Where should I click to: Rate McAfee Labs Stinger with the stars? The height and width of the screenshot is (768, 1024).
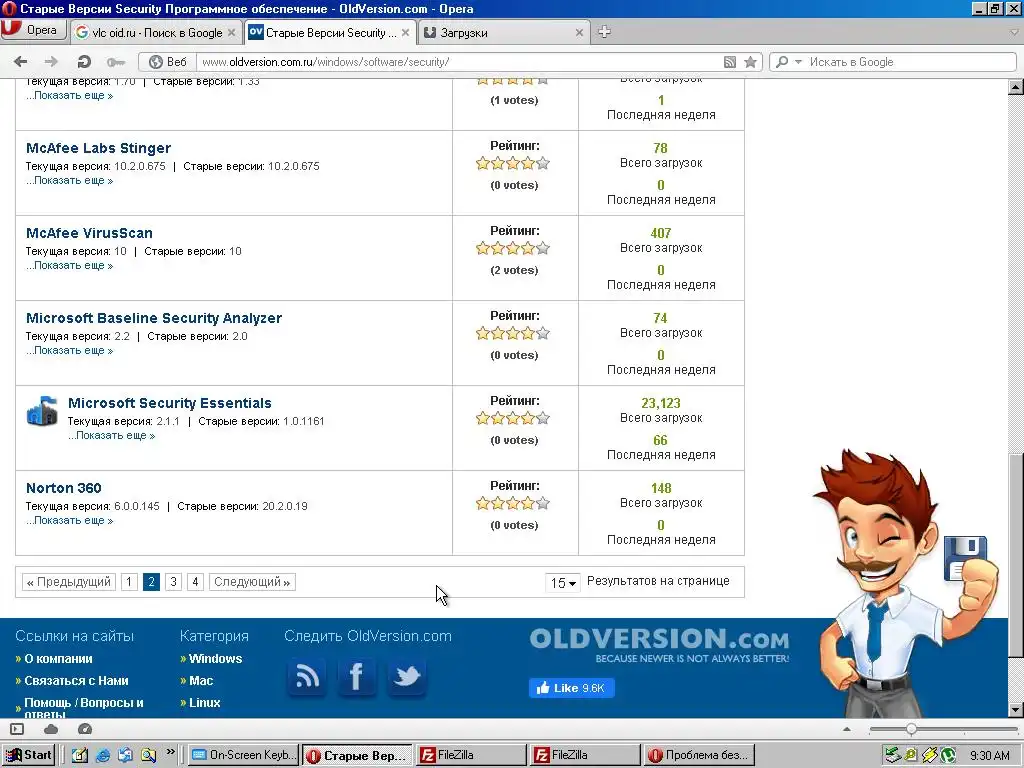(513, 163)
